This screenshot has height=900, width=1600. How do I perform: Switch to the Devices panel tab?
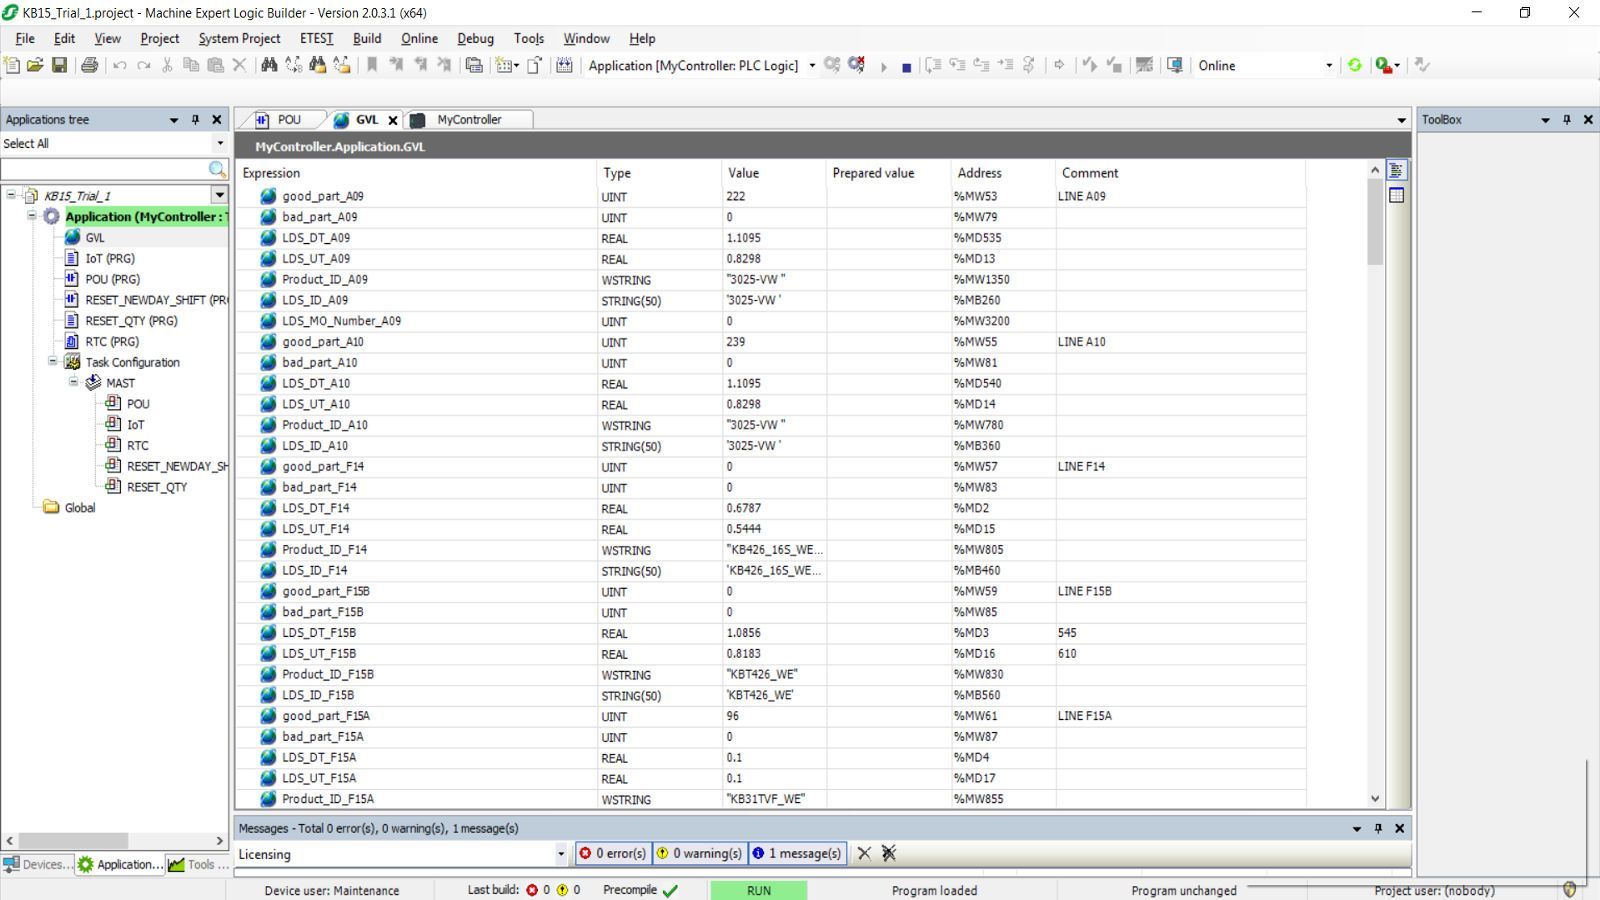[x=37, y=864]
